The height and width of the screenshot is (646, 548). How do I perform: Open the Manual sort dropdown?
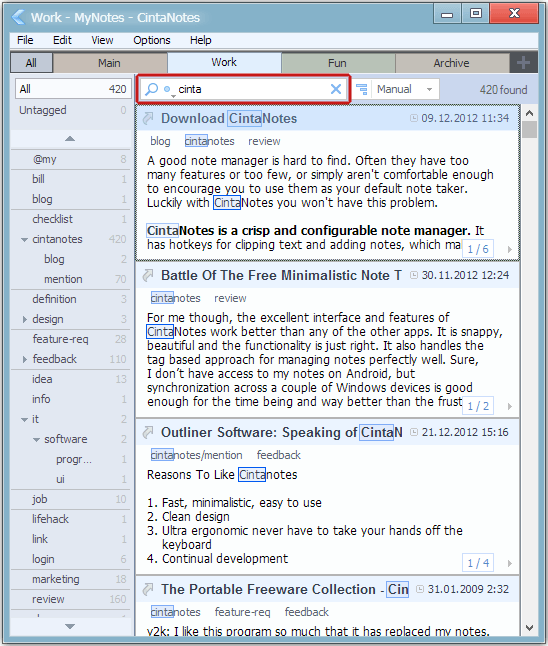(x=405, y=89)
